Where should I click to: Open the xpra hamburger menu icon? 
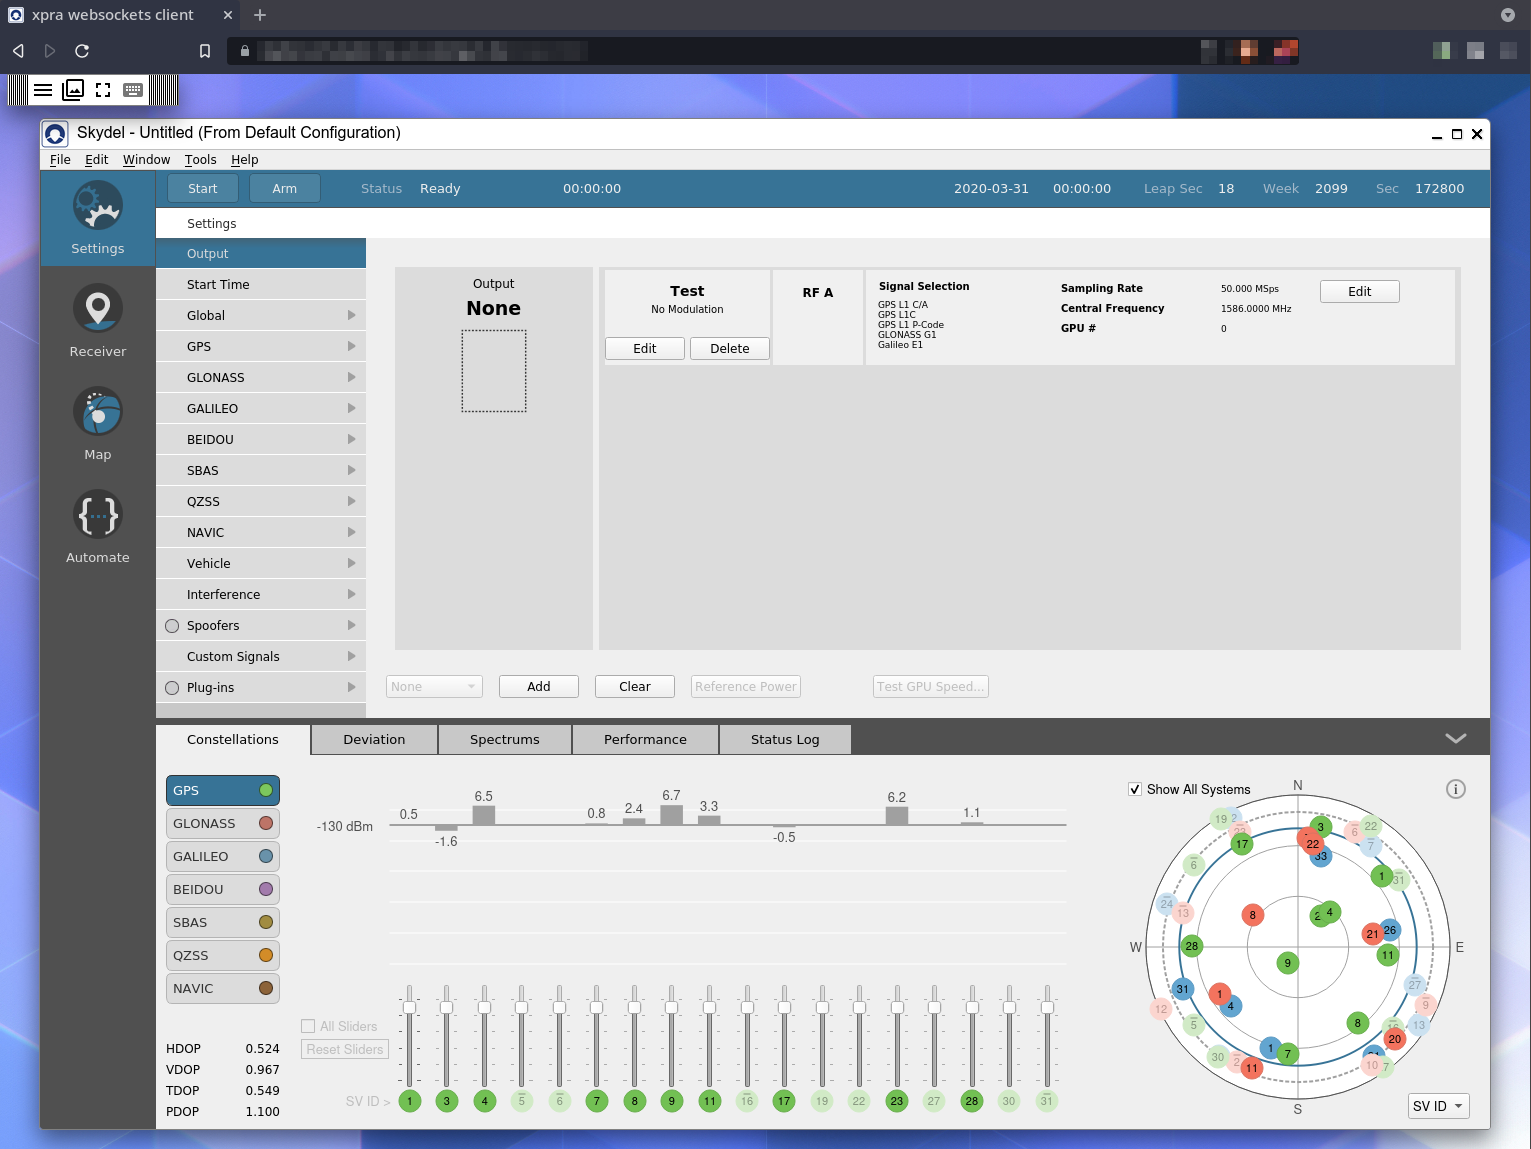tap(43, 90)
